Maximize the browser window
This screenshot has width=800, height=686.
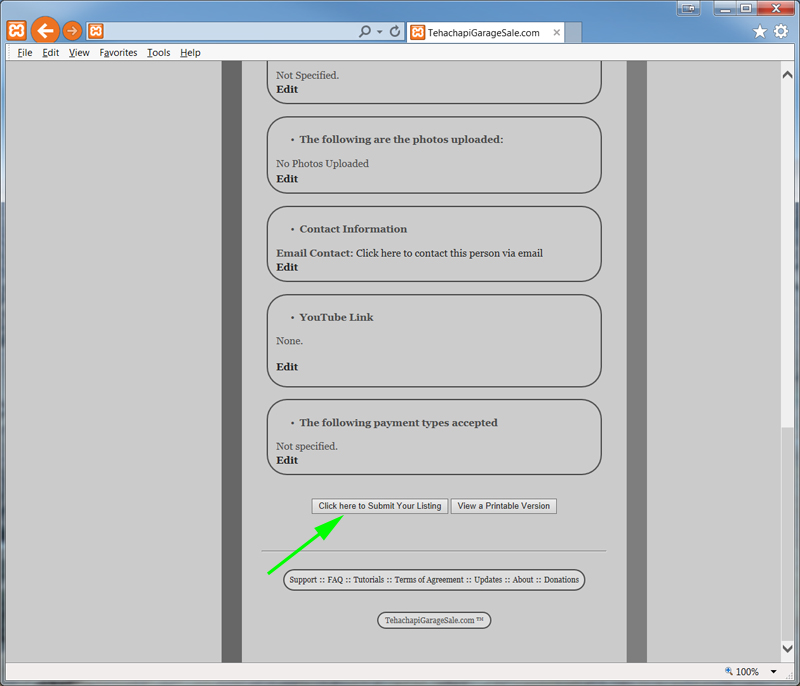pyautogui.click(x=746, y=9)
